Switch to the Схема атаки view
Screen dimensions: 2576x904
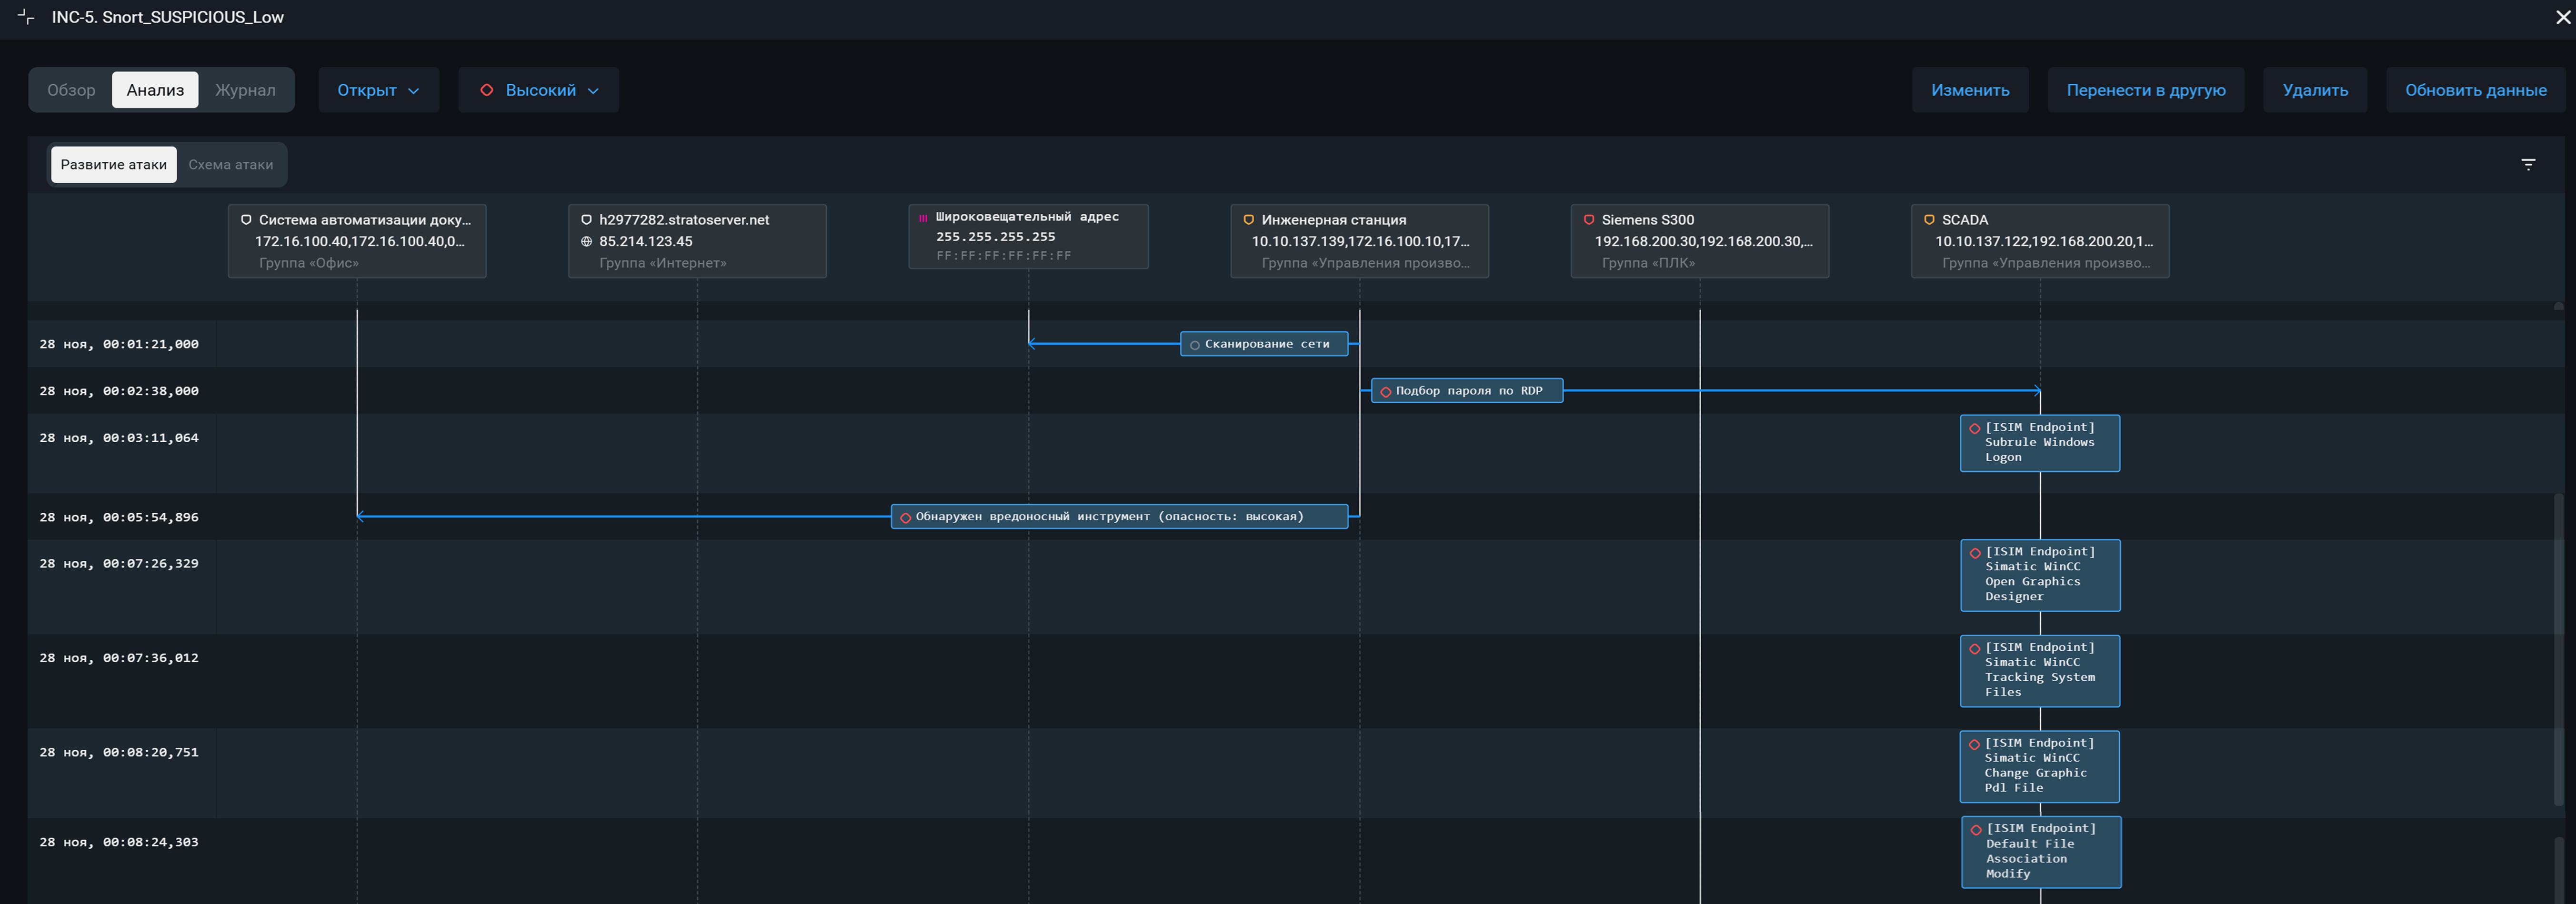231,165
